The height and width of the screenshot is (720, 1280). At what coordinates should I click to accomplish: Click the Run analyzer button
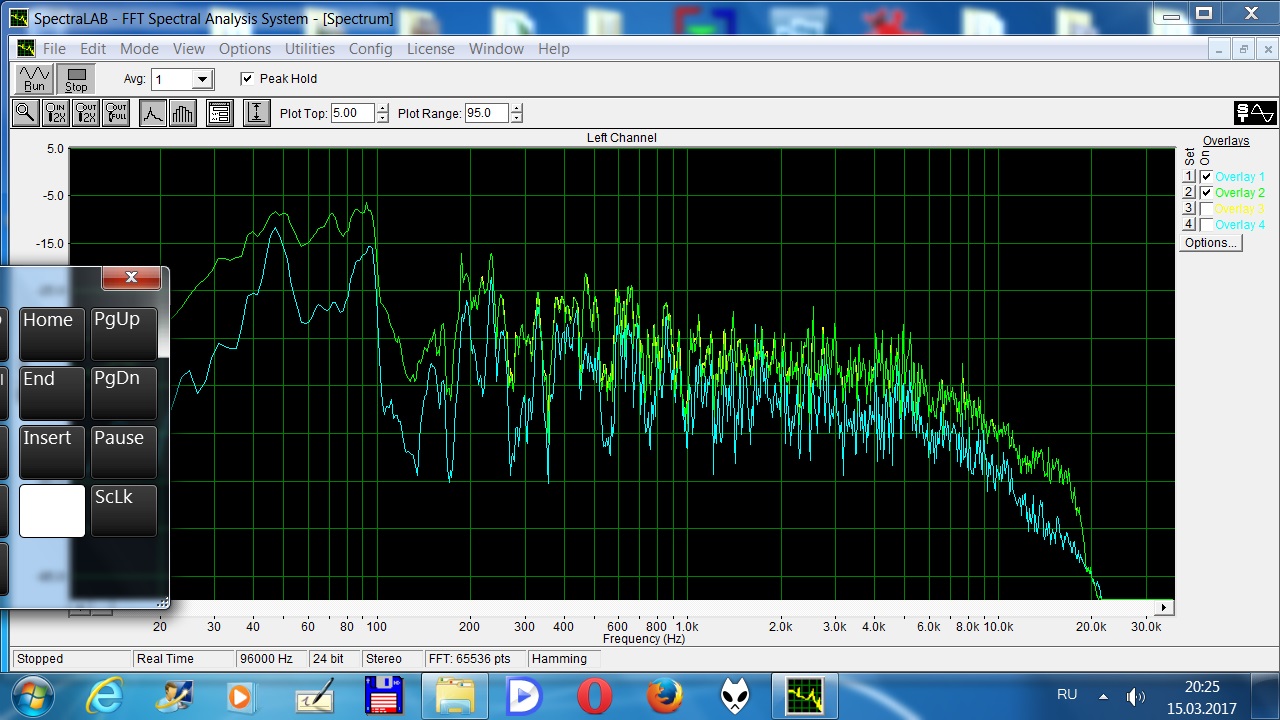click(x=35, y=79)
